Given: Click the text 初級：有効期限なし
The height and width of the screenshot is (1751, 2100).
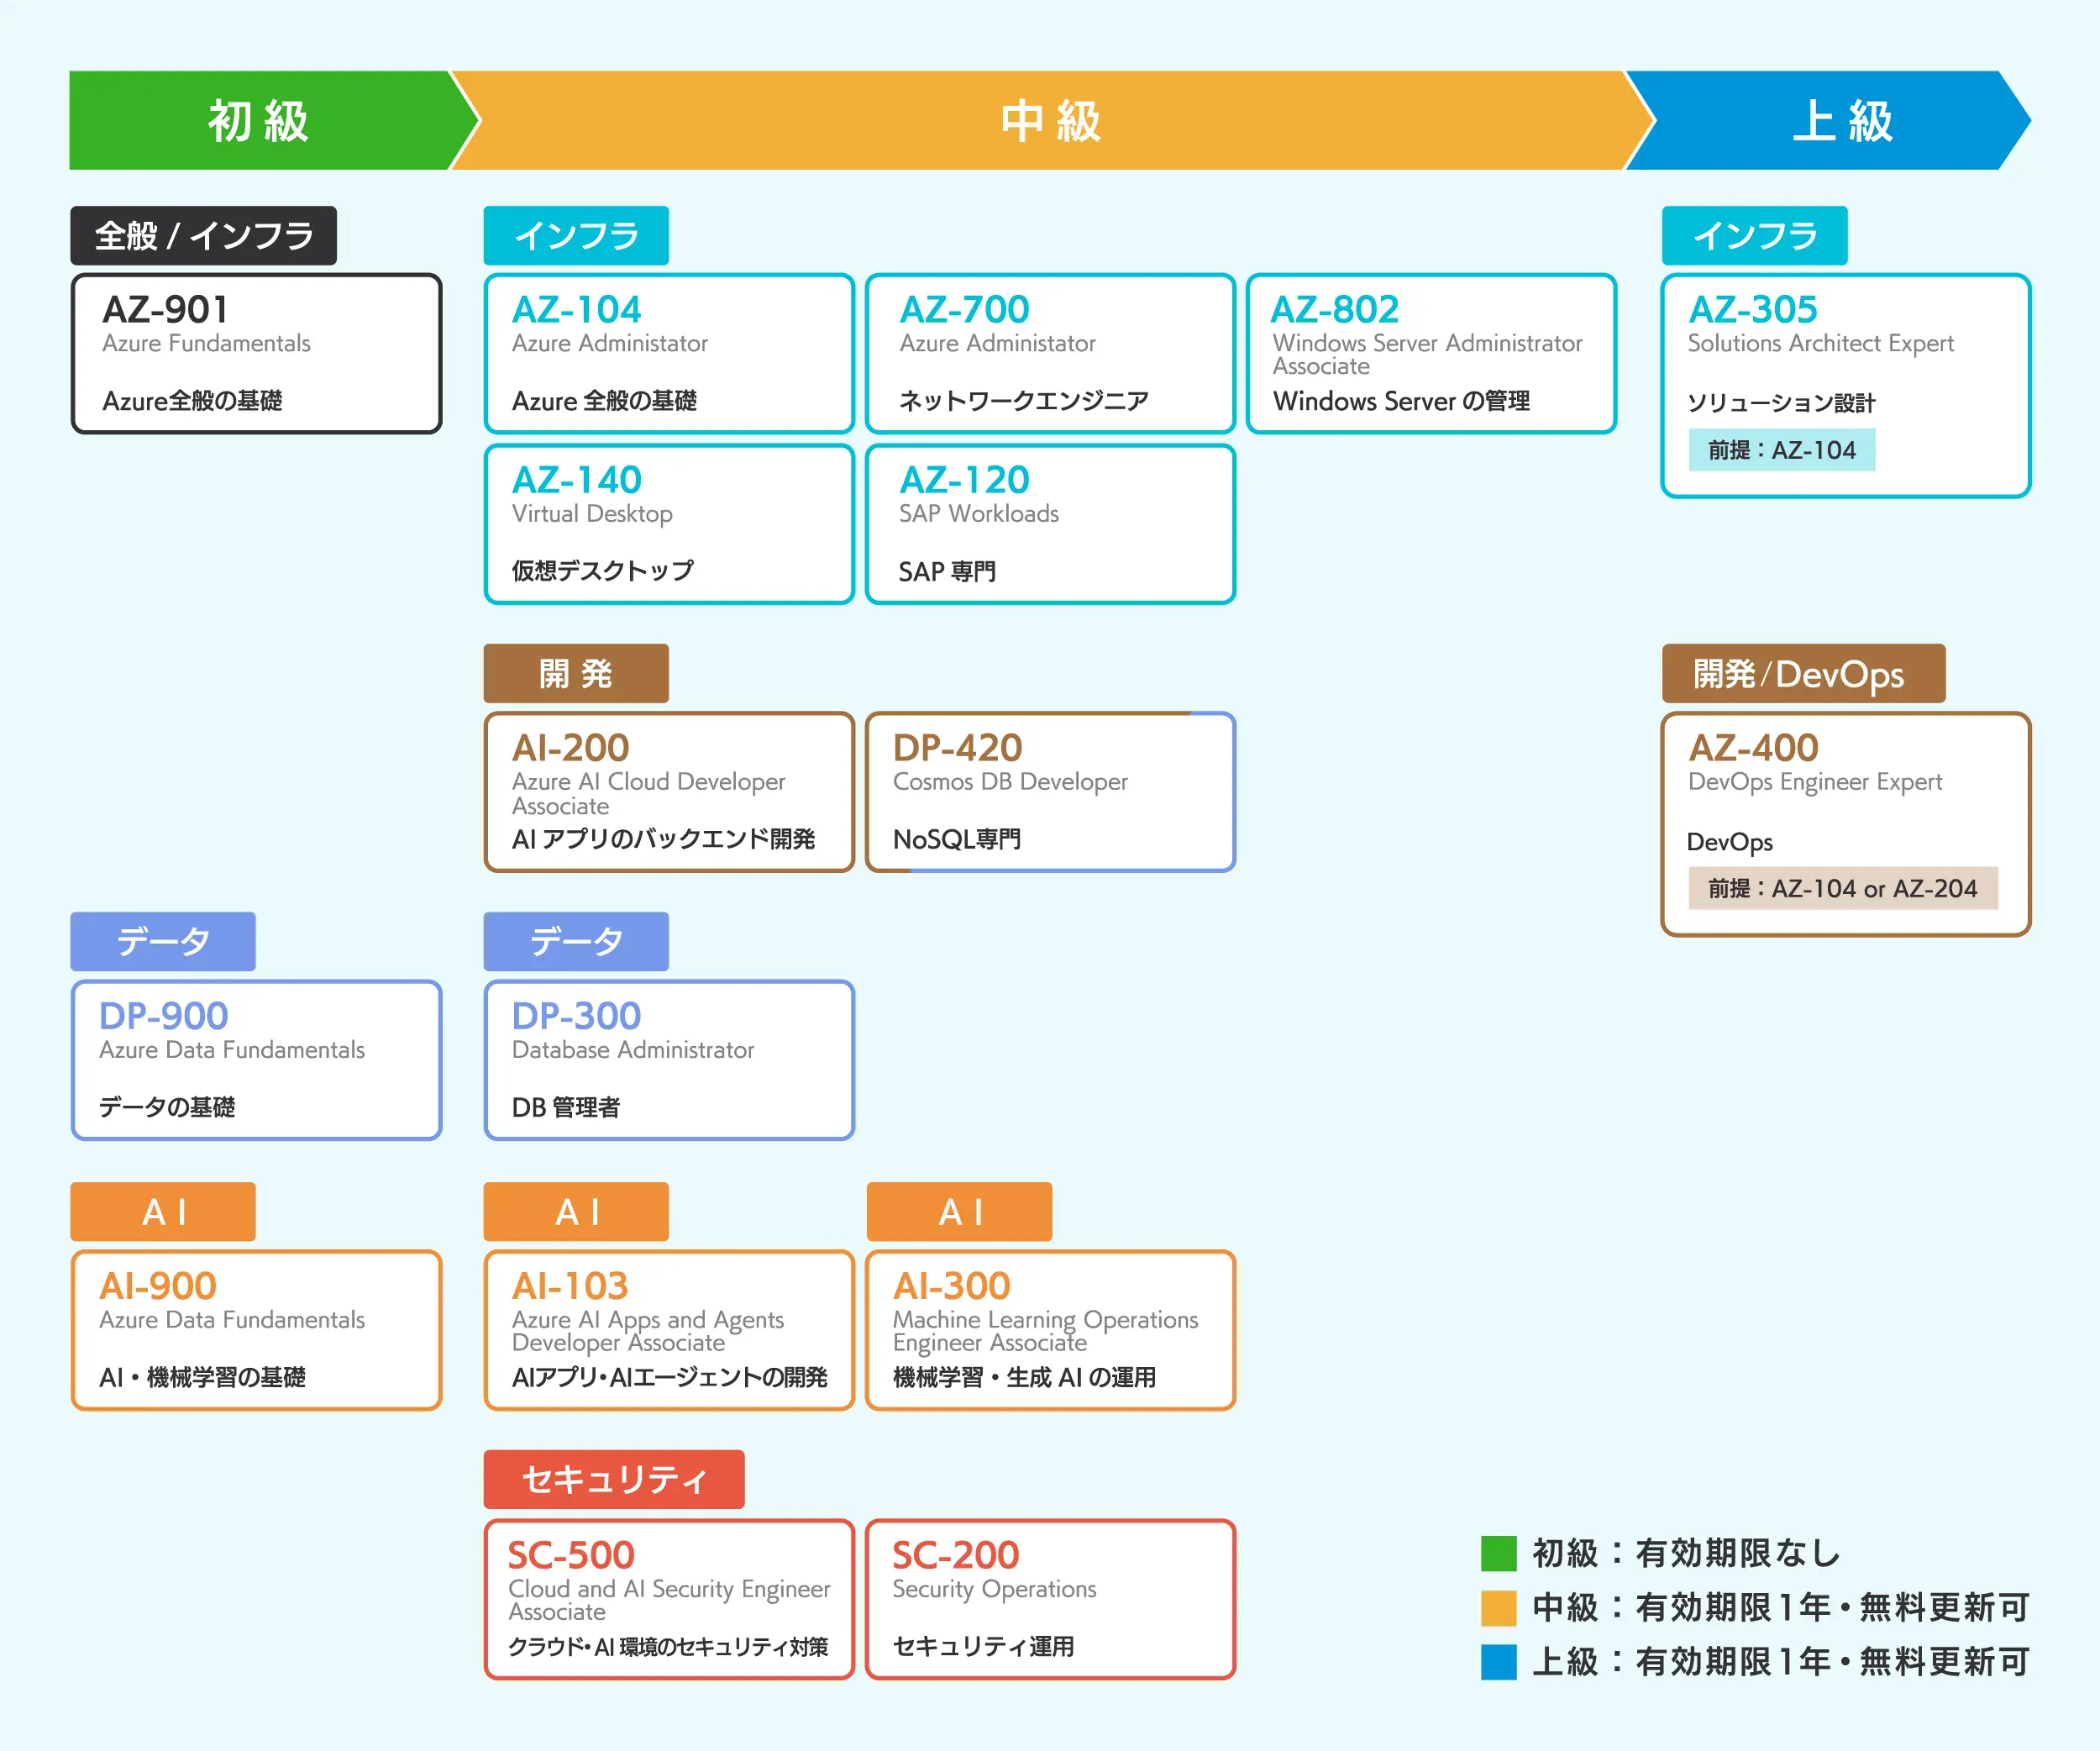Looking at the screenshot, I should (x=1686, y=1553).
